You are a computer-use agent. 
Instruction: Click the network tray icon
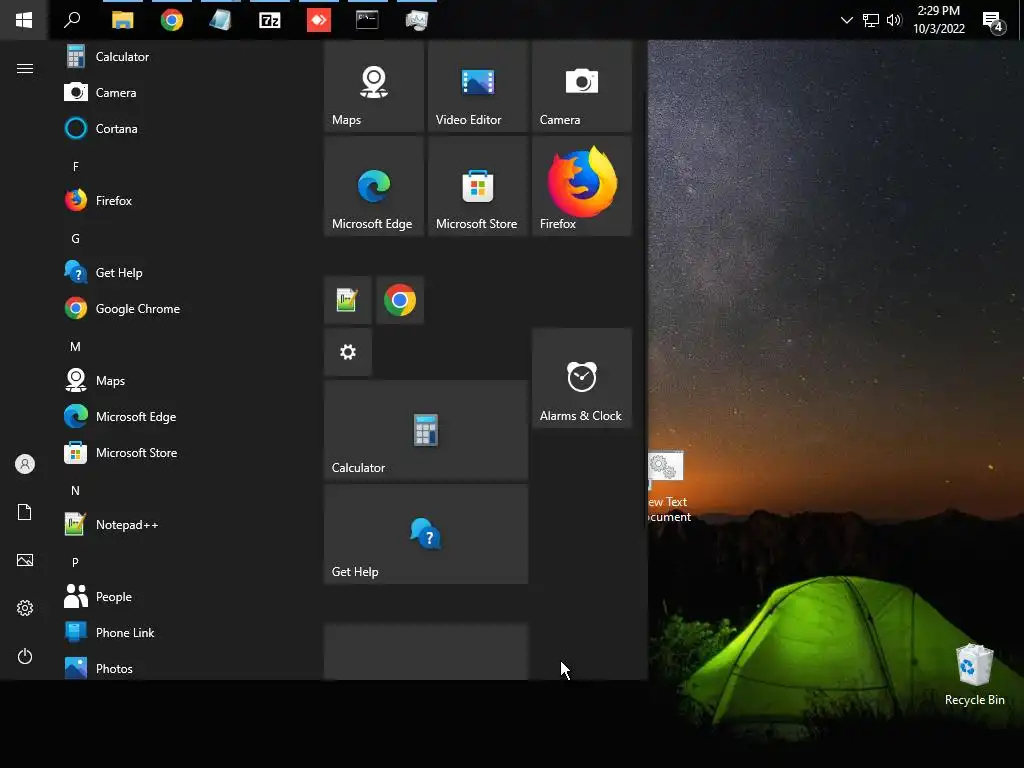click(x=871, y=20)
